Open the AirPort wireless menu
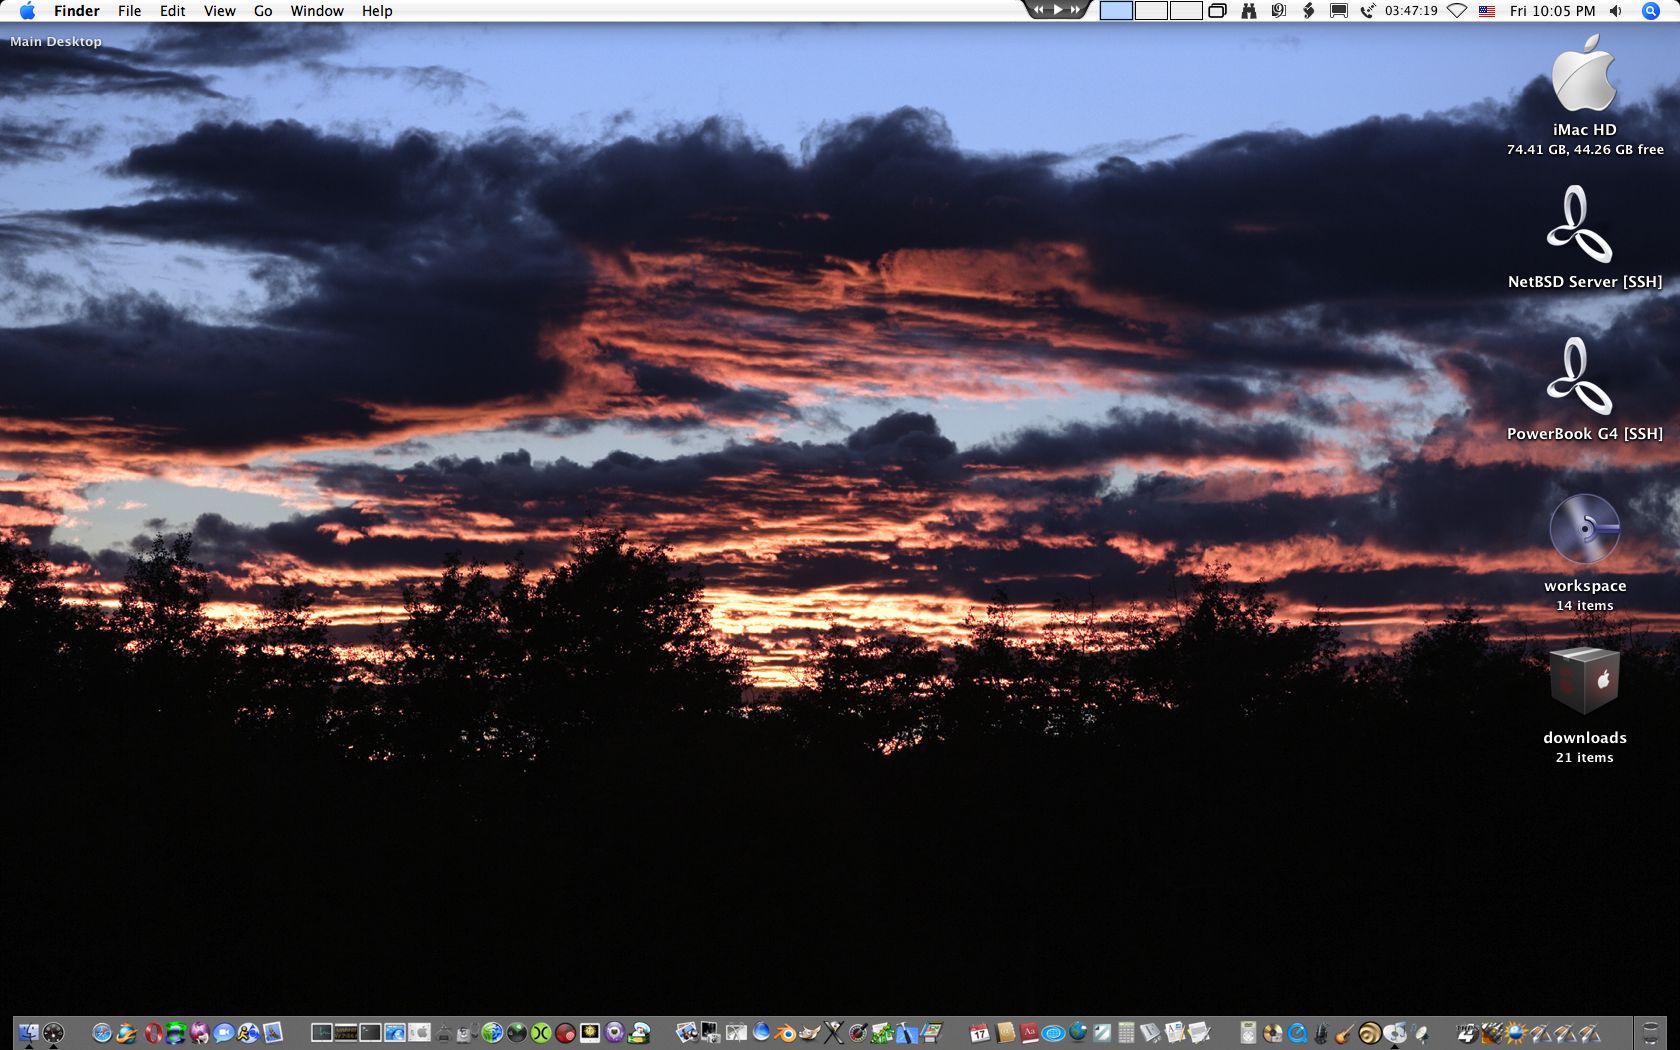 1458,11
